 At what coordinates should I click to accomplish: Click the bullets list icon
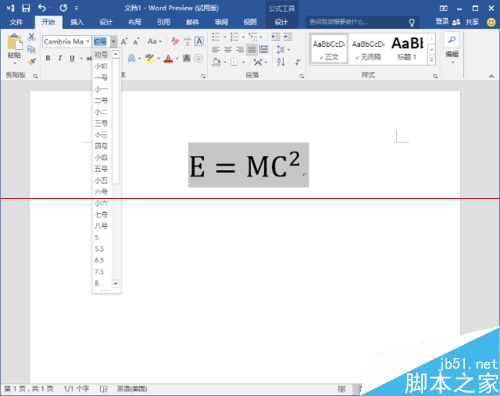(216, 37)
